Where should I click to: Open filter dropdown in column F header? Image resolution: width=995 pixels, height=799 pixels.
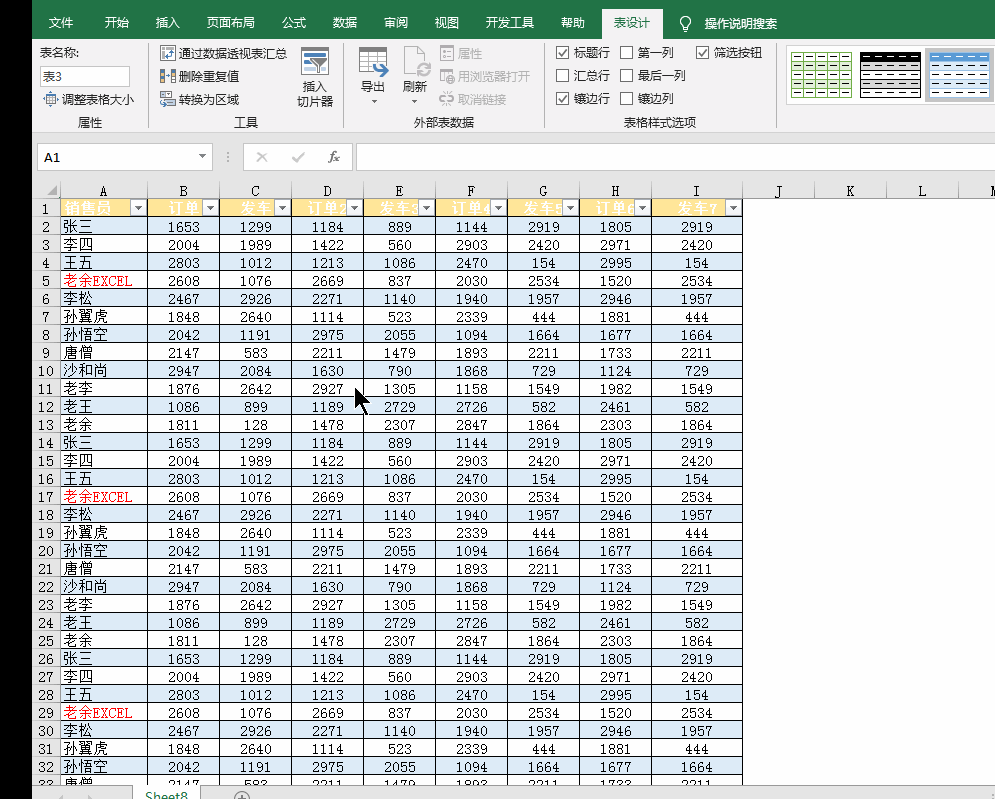click(x=498, y=208)
